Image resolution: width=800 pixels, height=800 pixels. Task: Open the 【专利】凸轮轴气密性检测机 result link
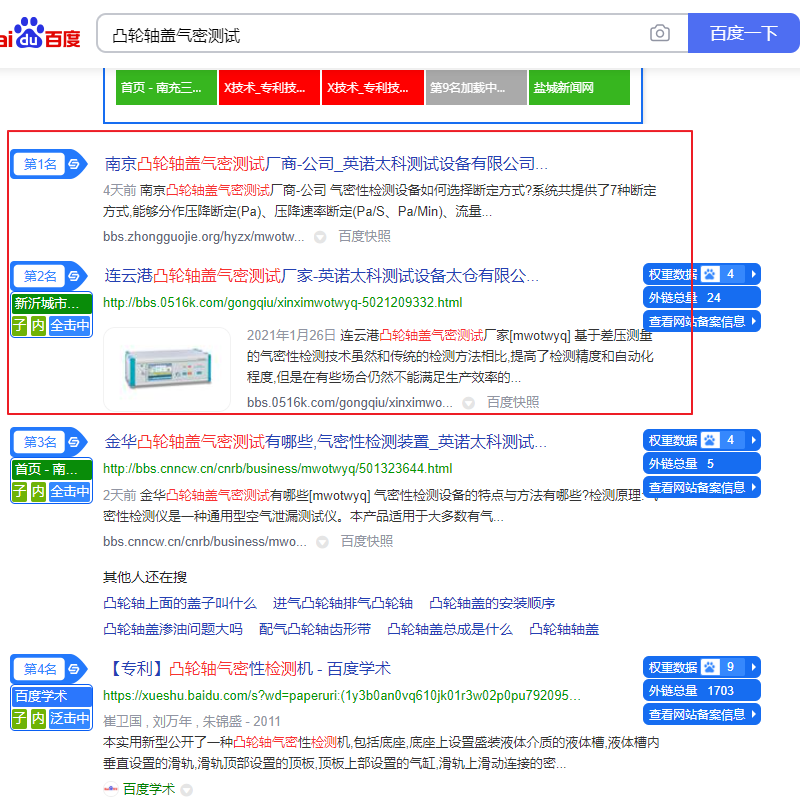pyautogui.click(x=247, y=668)
